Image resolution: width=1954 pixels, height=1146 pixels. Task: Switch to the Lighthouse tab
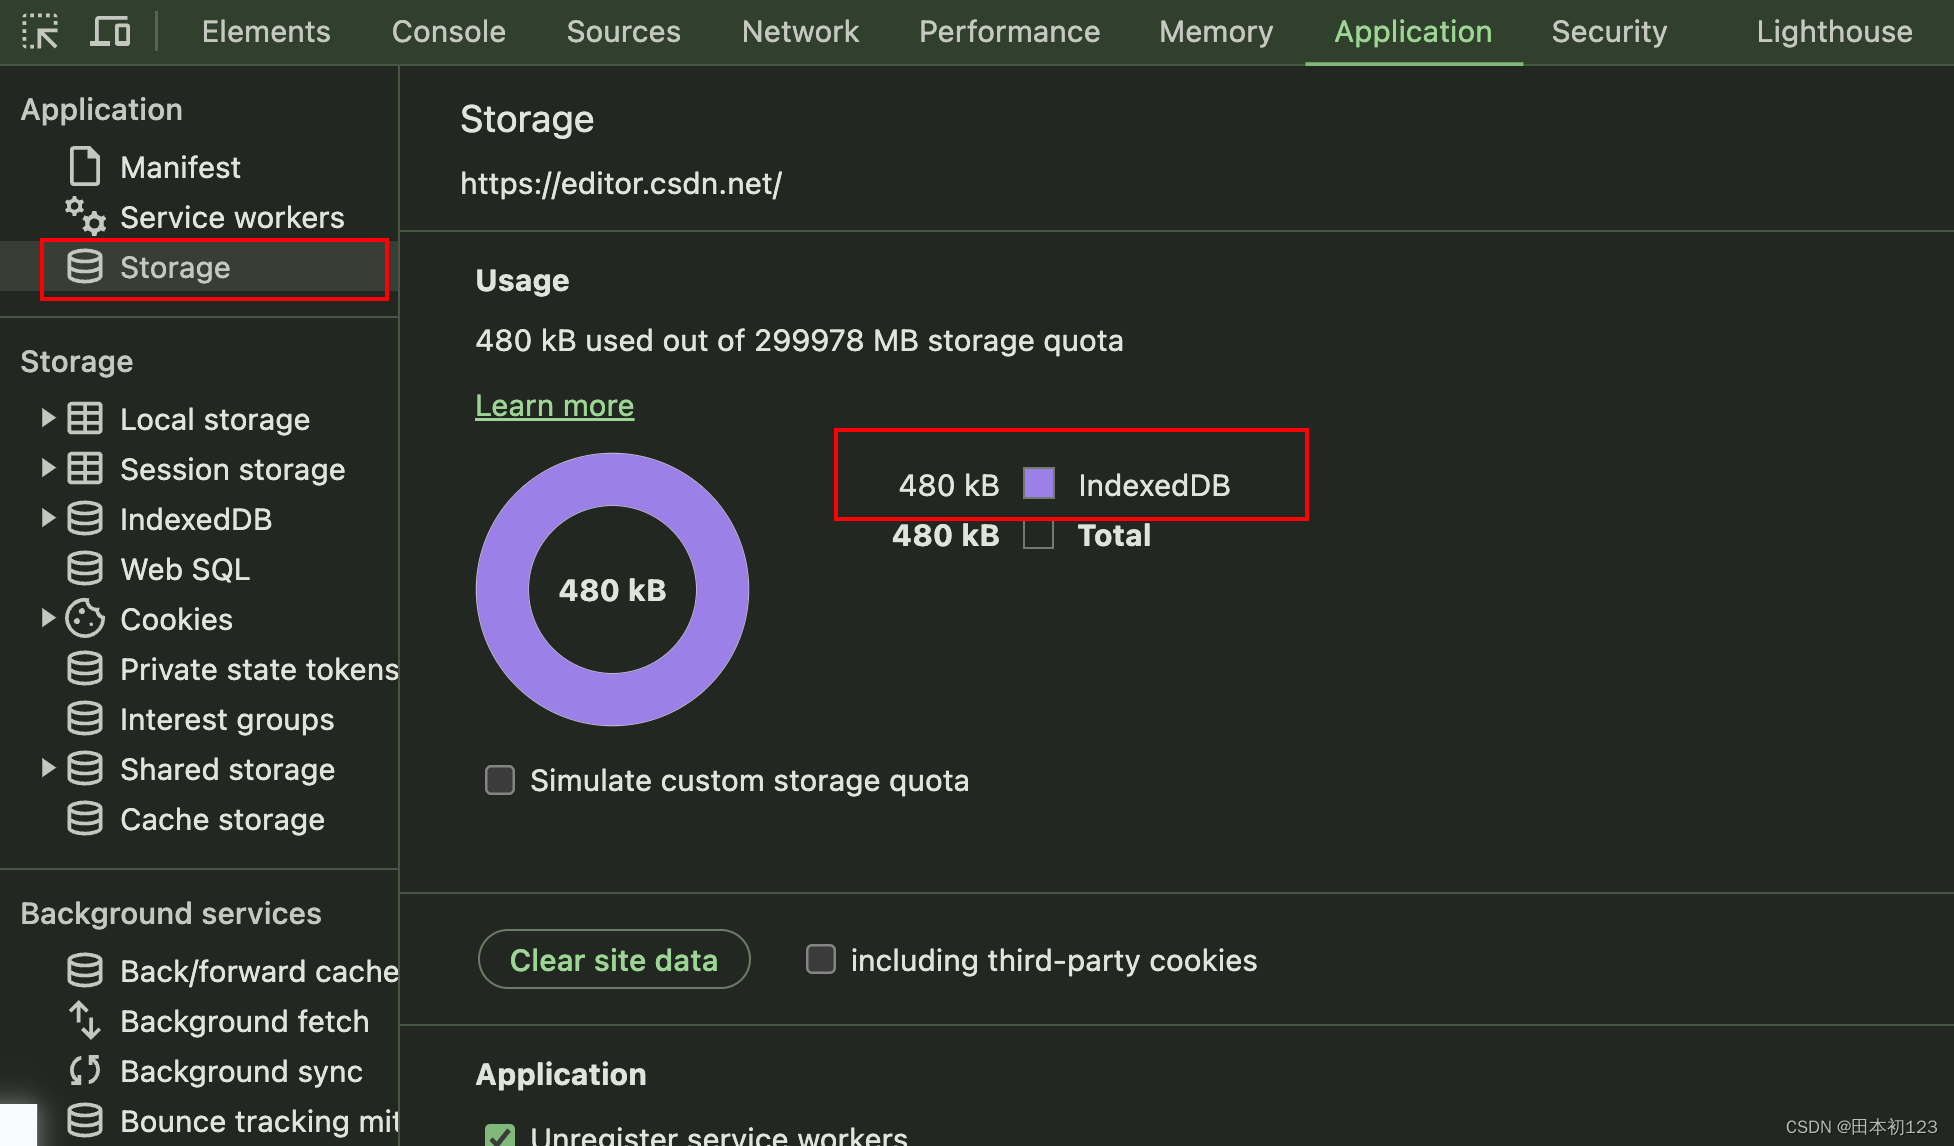pyautogui.click(x=1835, y=32)
